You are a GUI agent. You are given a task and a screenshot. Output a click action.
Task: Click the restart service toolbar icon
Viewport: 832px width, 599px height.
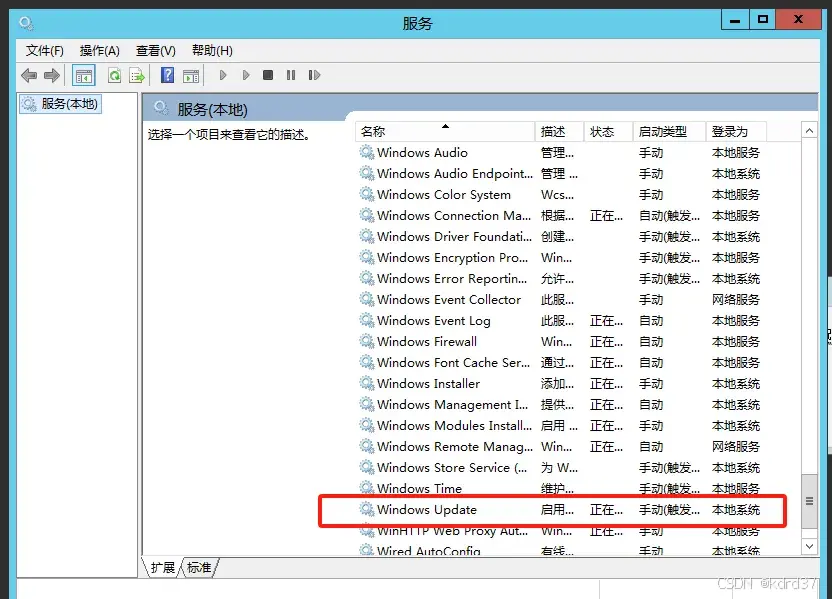[x=314, y=75]
